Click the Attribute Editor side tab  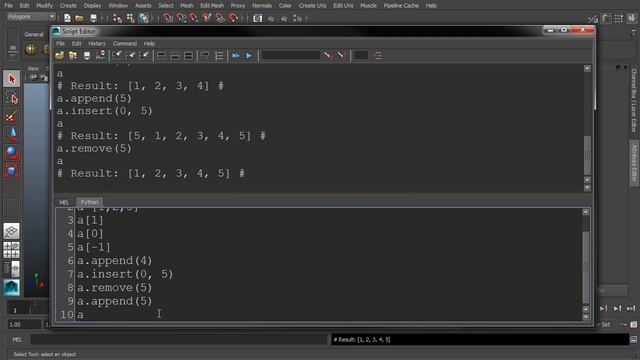click(x=634, y=163)
